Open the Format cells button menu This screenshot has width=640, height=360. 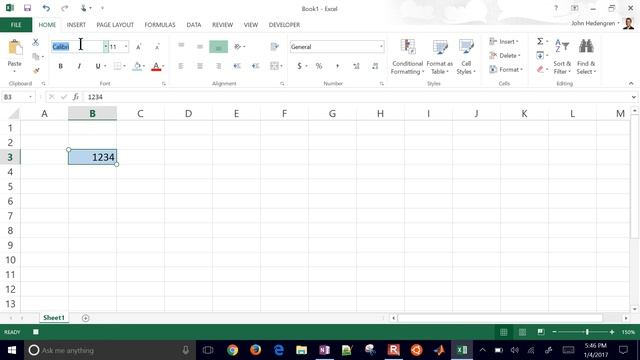[506, 69]
